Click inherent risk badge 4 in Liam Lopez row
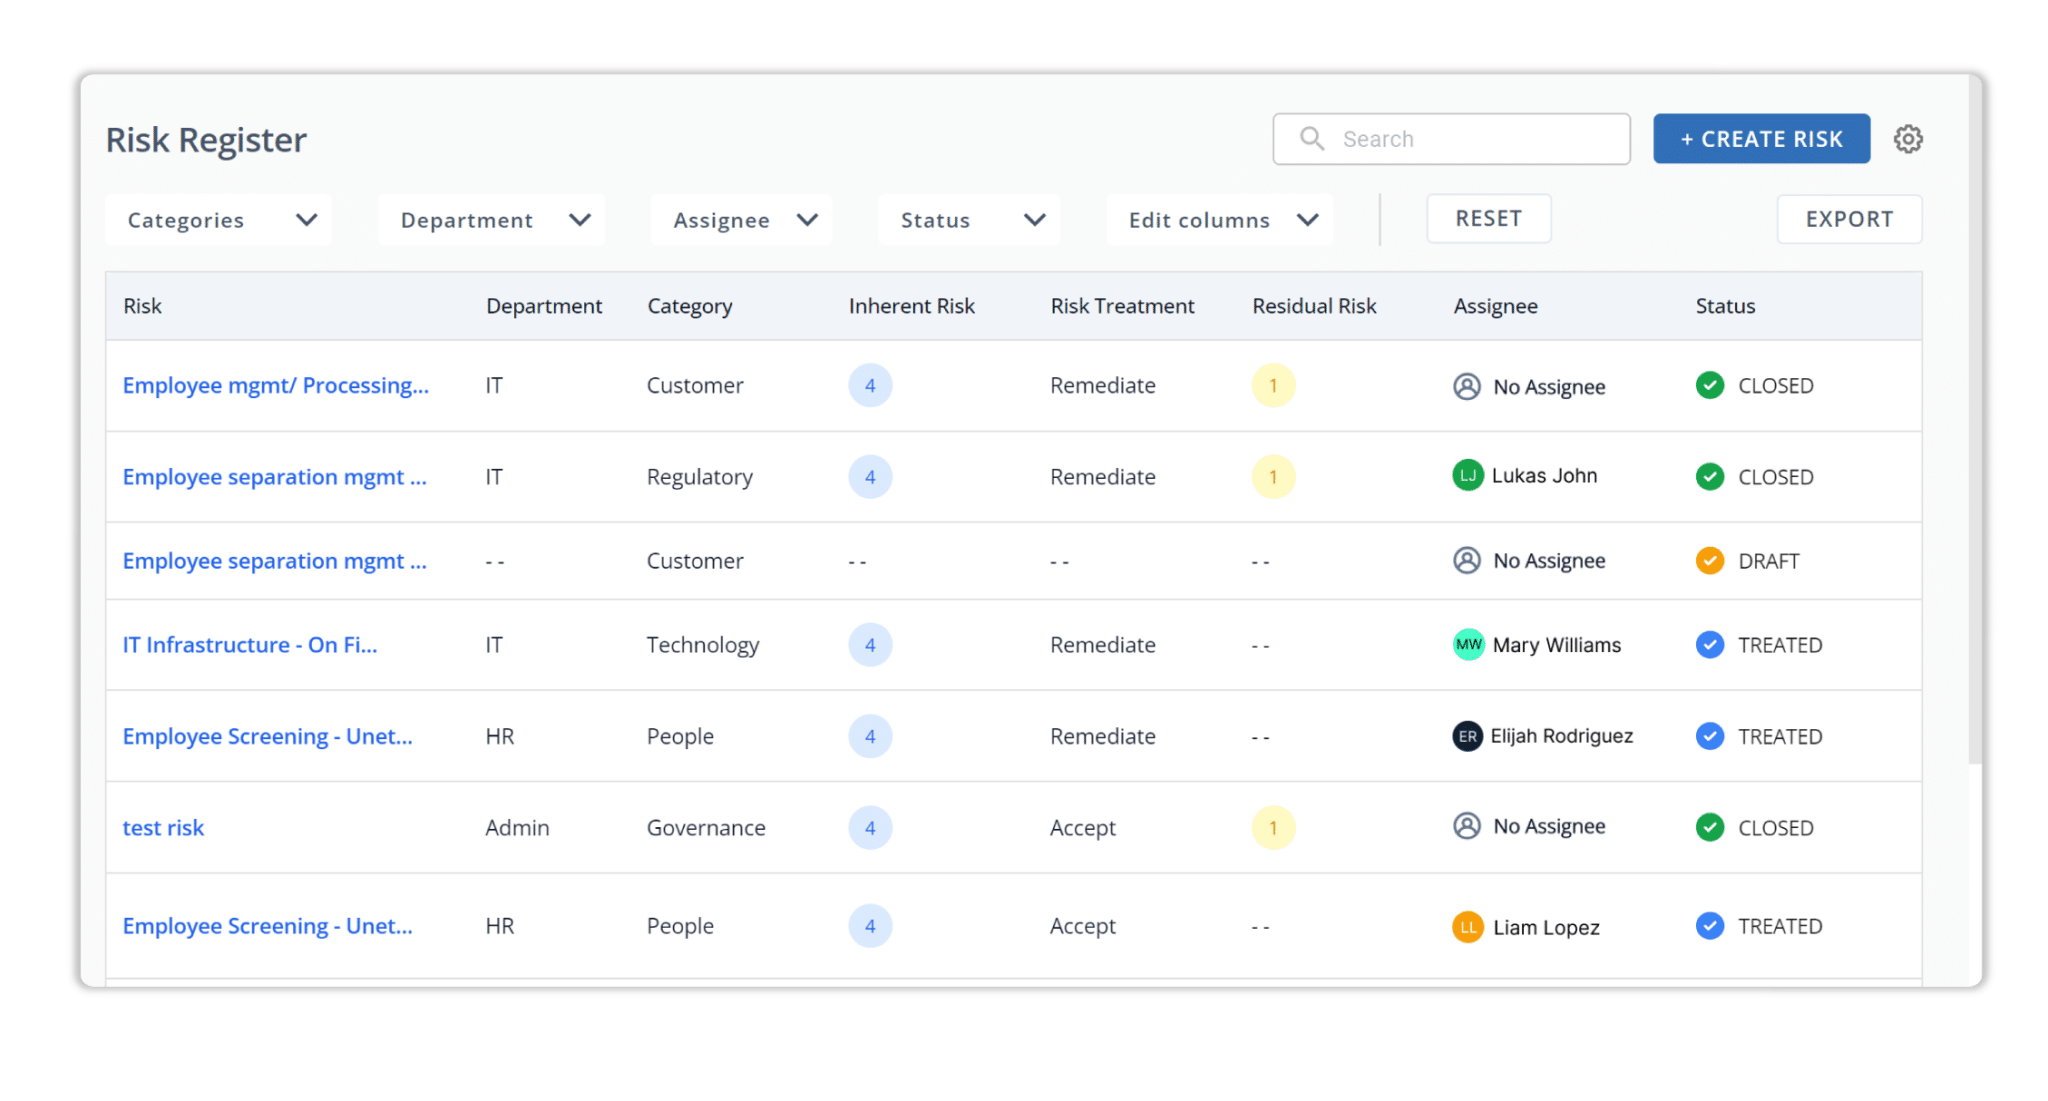Image resolution: width=2048 pixels, height=1101 pixels. click(870, 926)
